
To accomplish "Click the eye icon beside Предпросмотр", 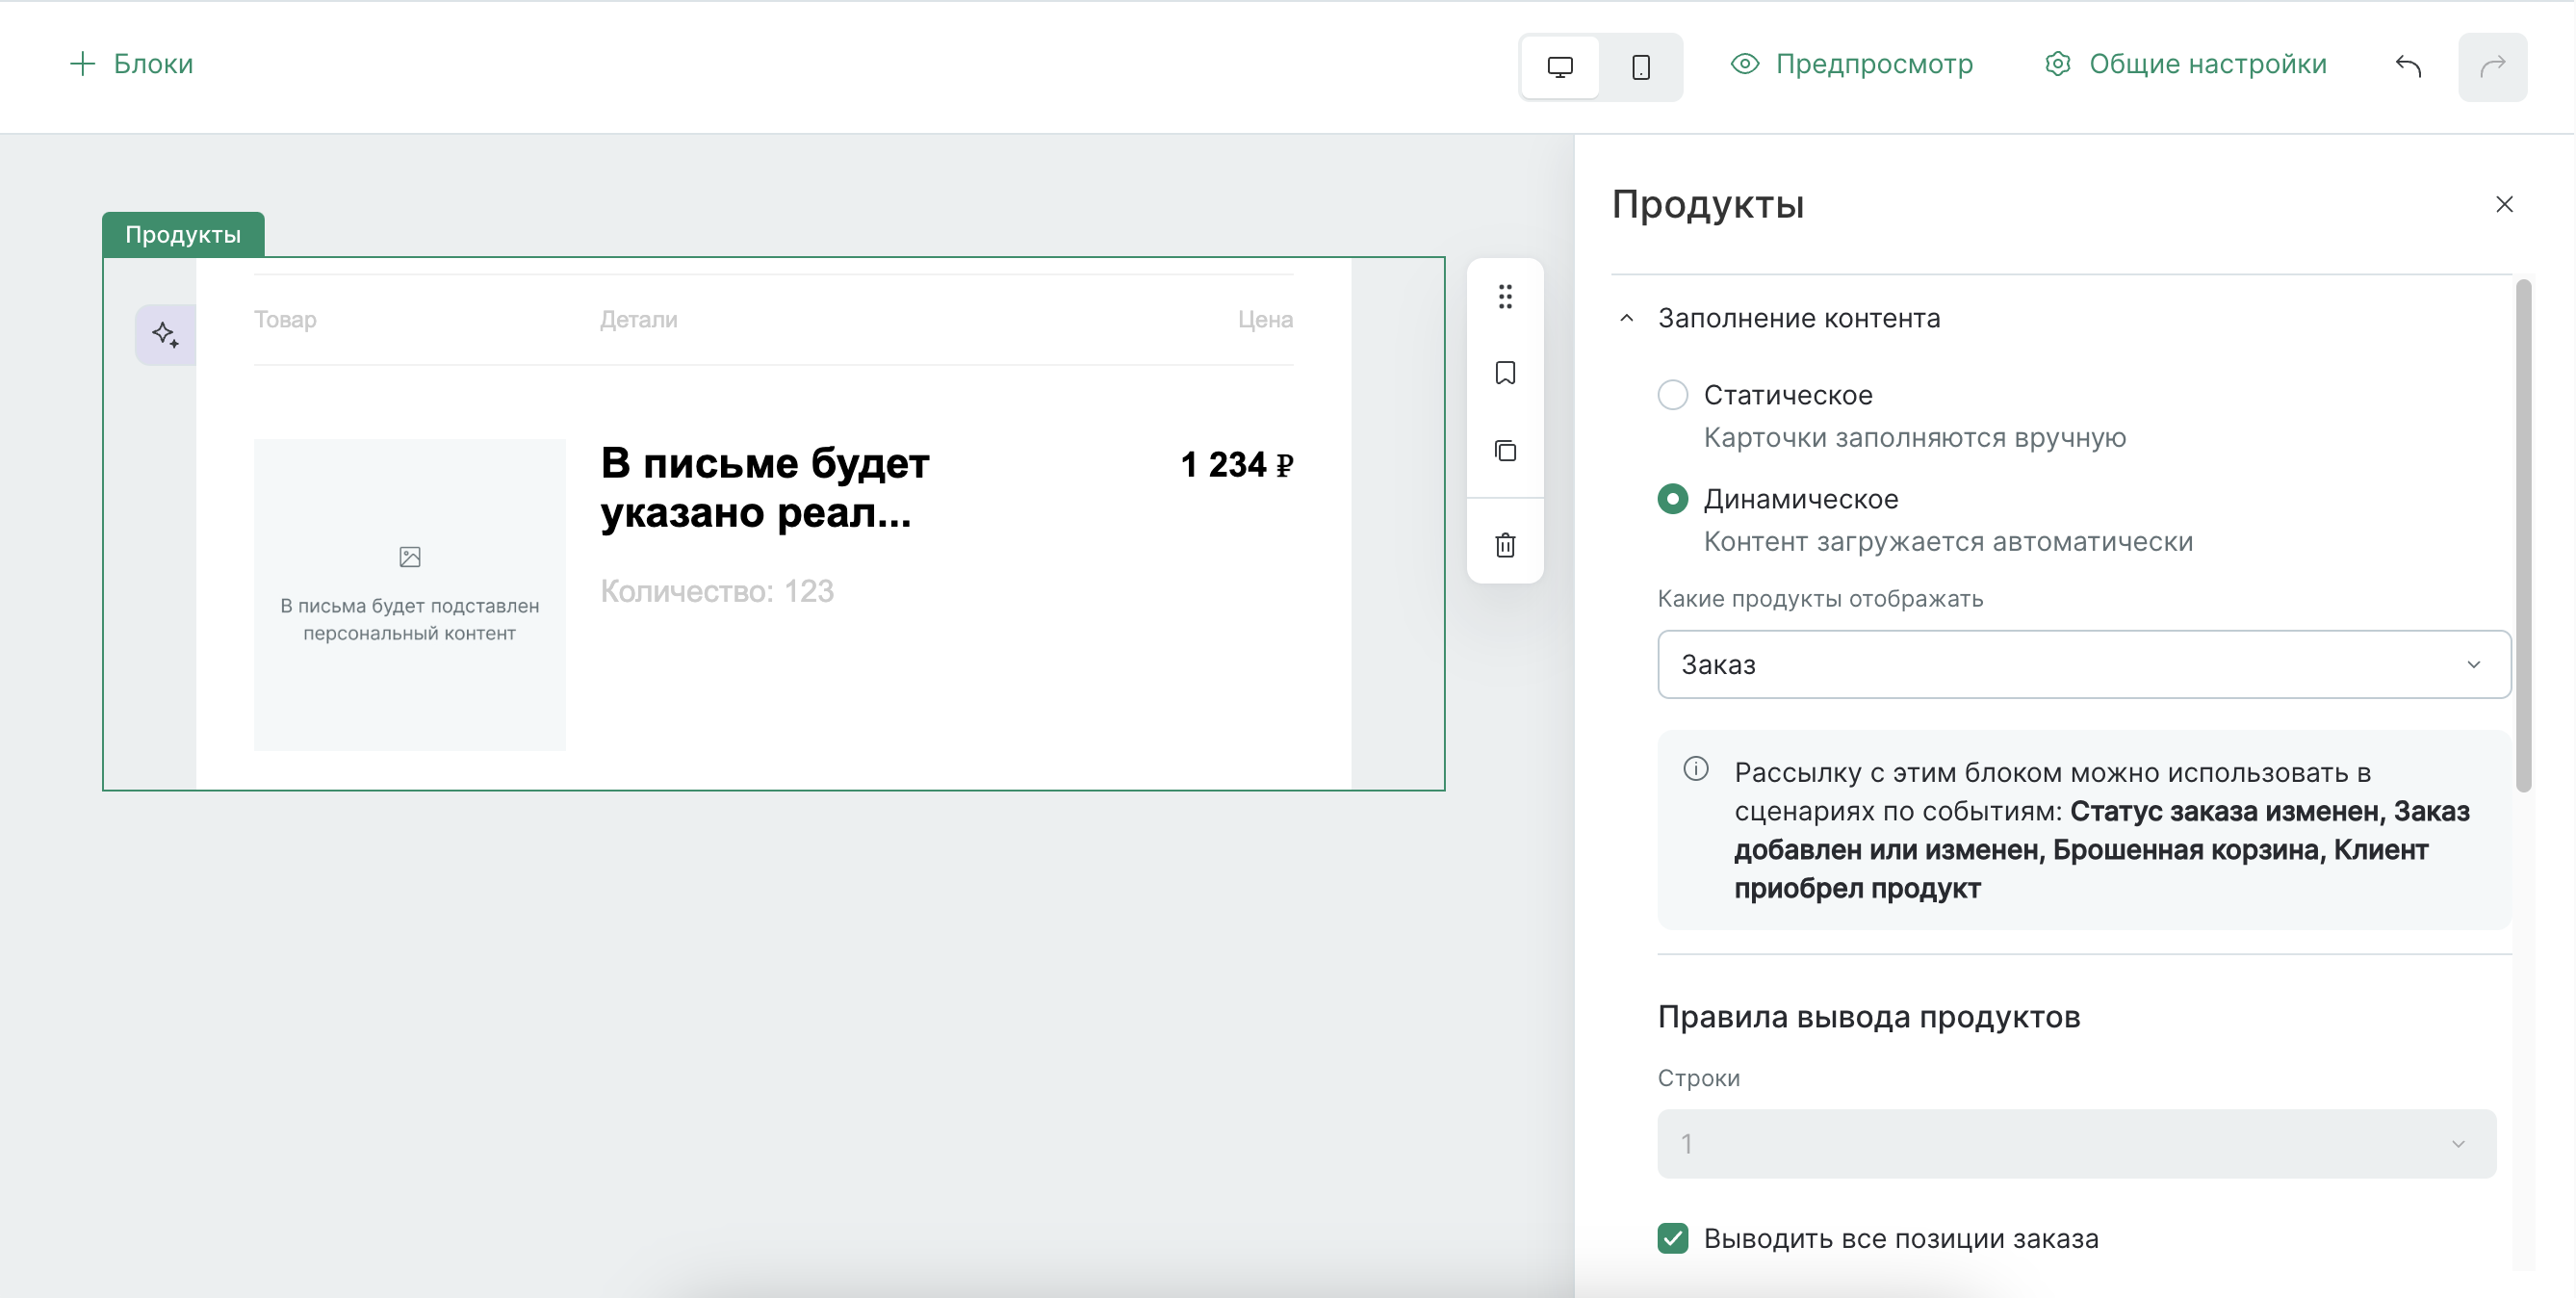I will click(1744, 64).
